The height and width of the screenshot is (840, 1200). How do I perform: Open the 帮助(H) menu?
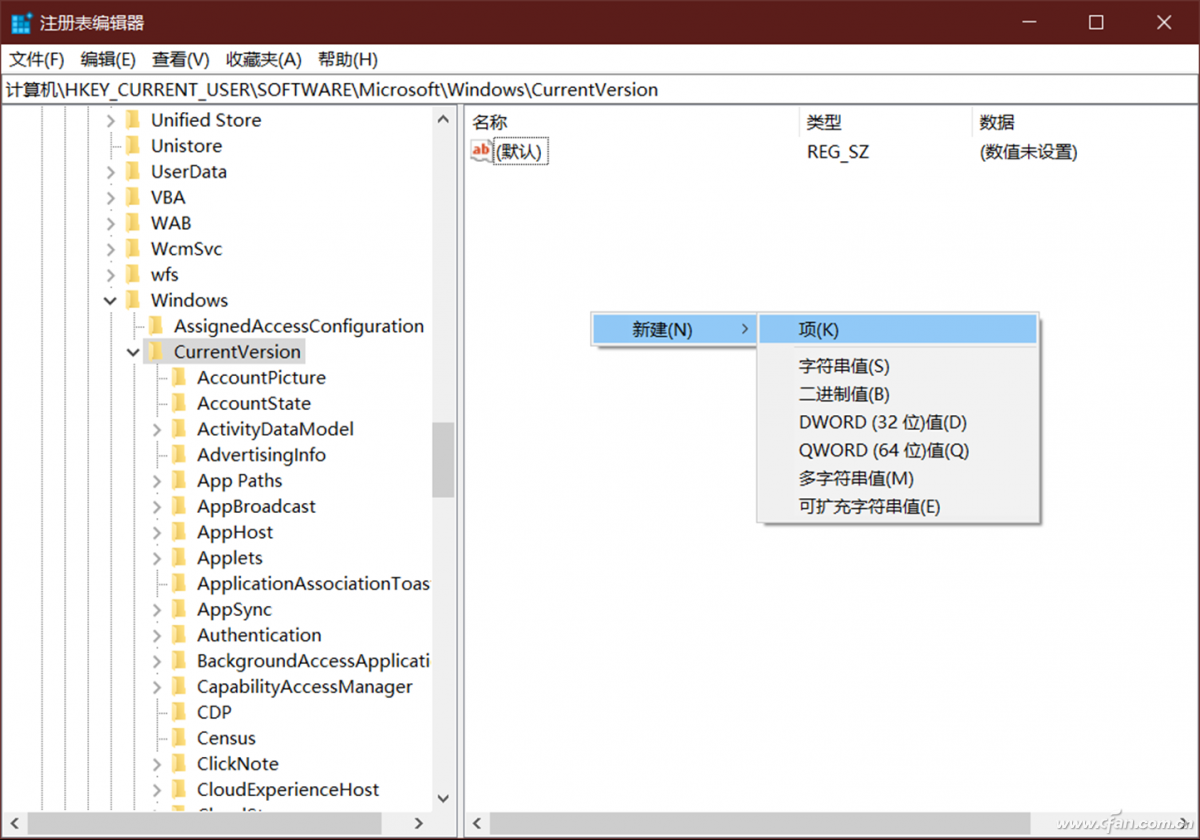[x=348, y=60]
